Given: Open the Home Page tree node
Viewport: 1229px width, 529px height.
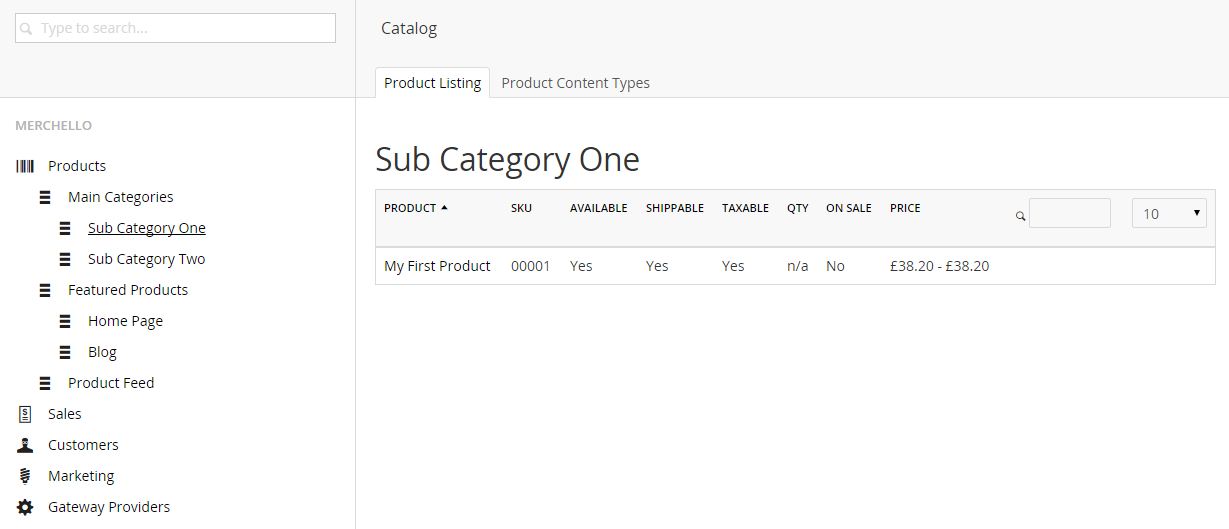Looking at the screenshot, I should [125, 321].
